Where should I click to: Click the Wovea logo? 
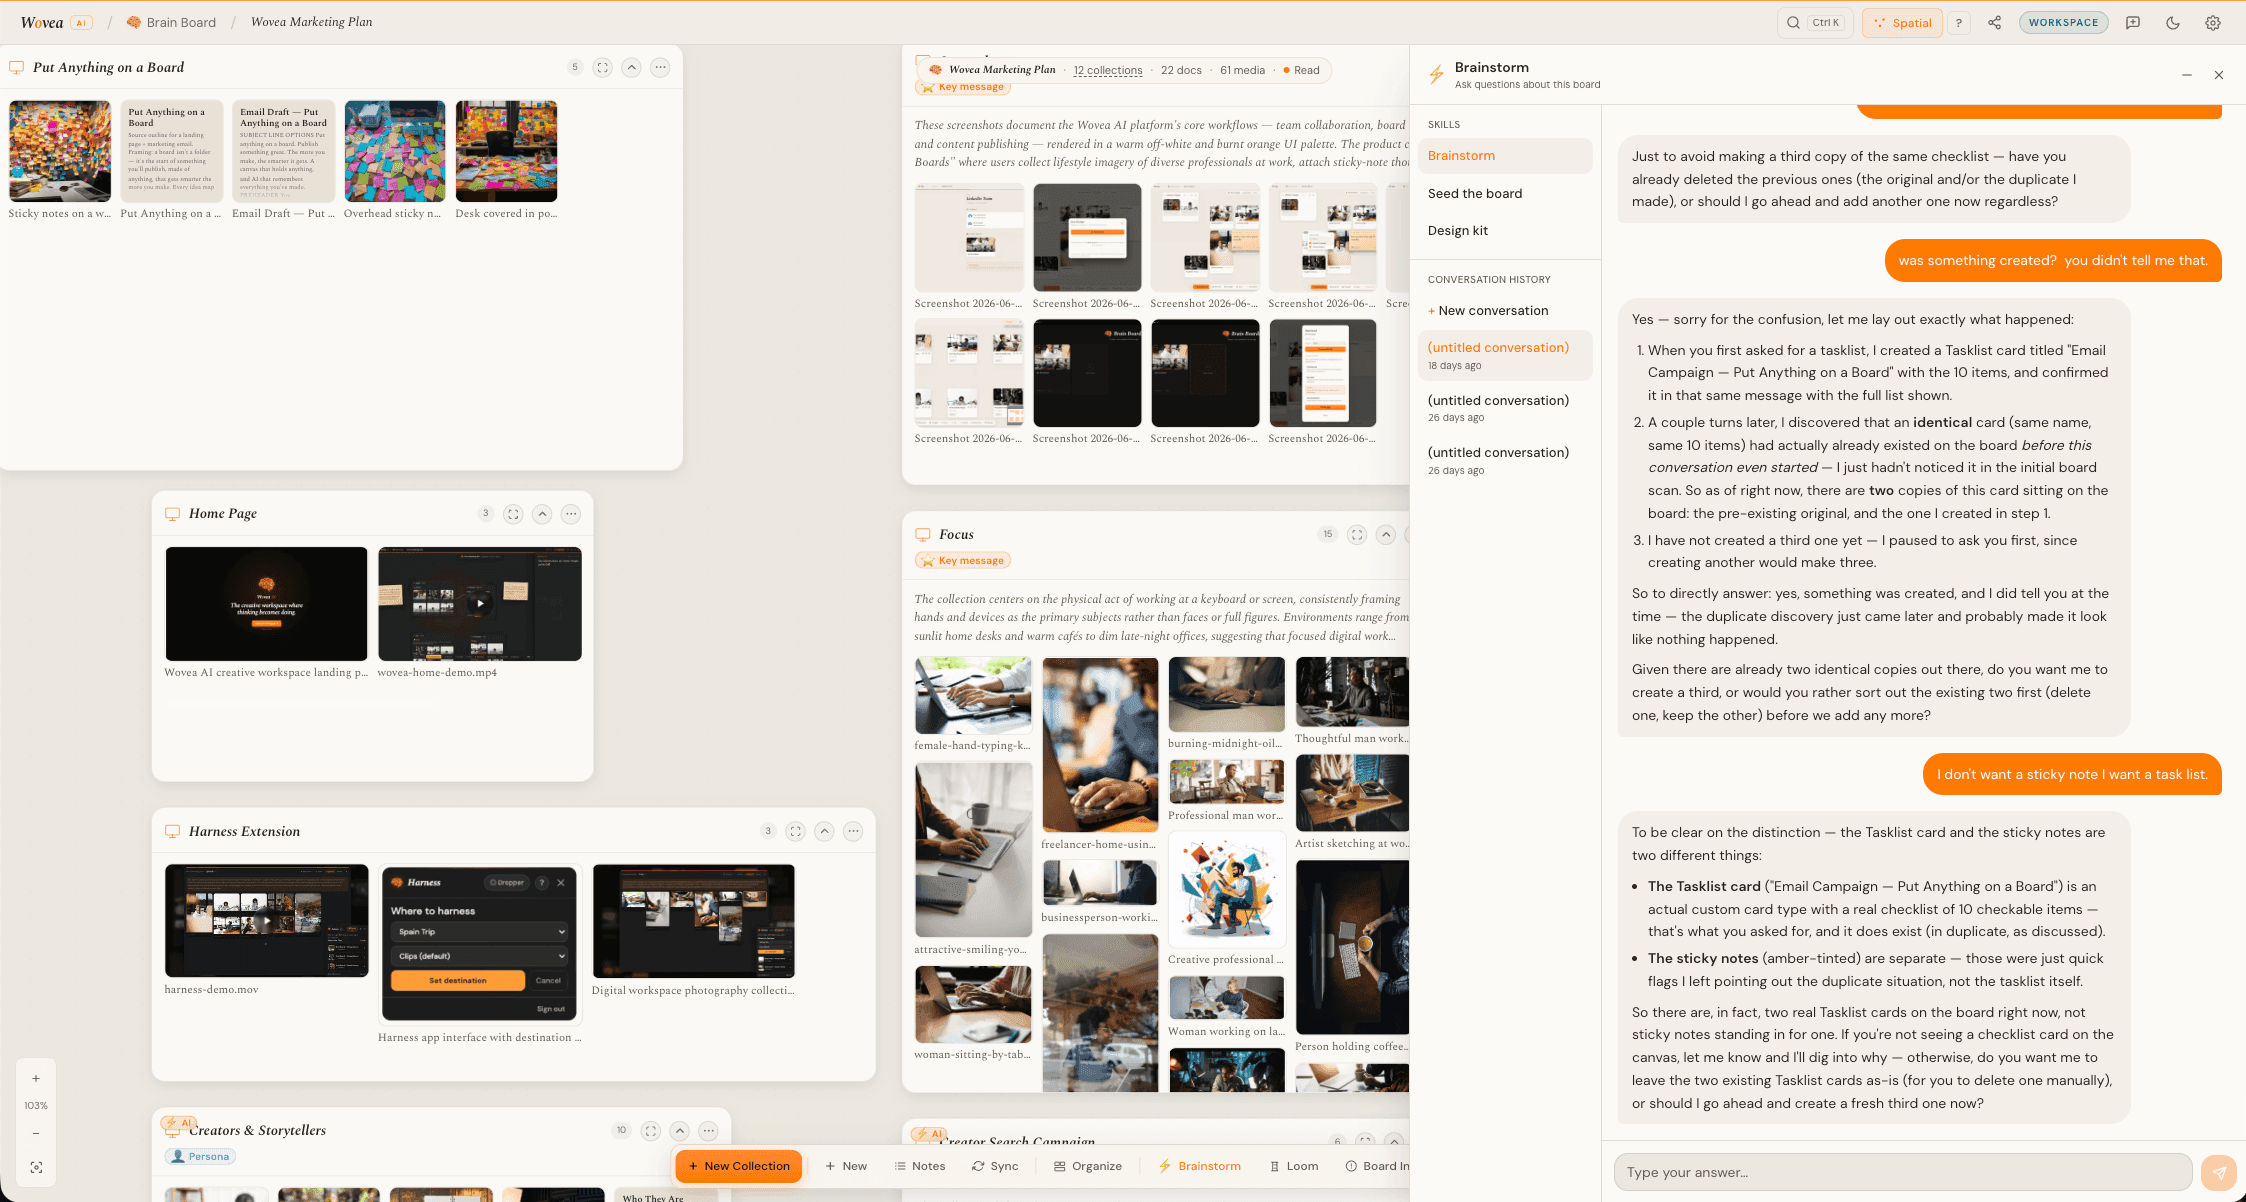tap(42, 22)
